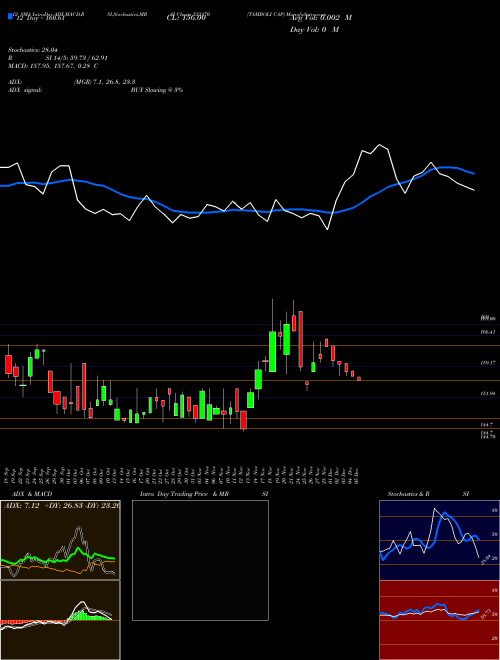This screenshot has height=660, width=500.
Task: Open the ADX indicator mini chart
Action: point(60,540)
